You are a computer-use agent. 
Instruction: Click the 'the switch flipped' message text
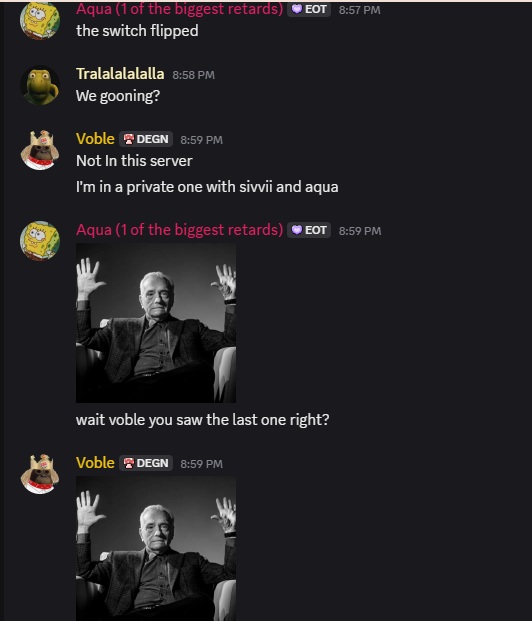137,31
